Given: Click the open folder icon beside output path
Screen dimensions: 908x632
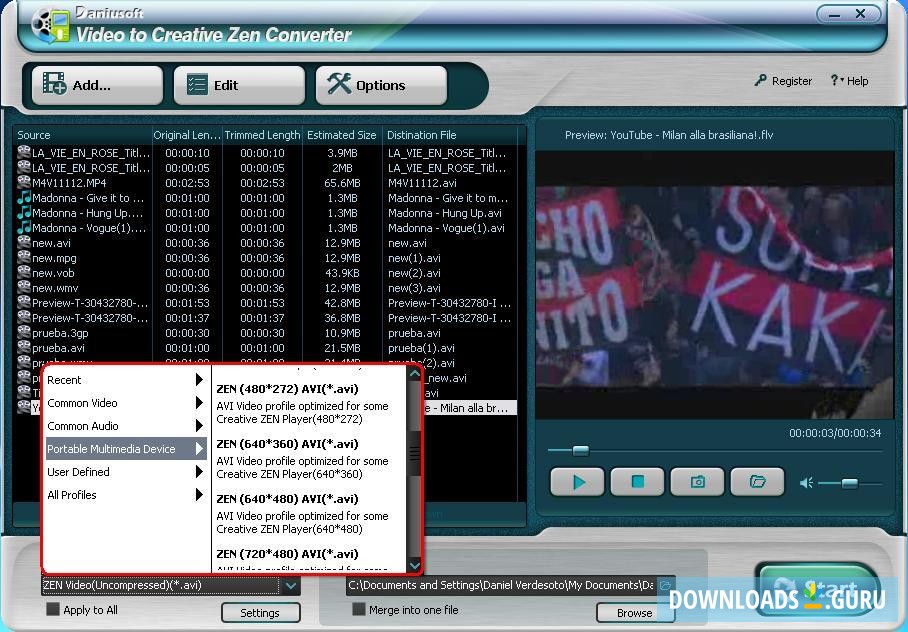Looking at the screenshot, I should (x=665, y=586).
